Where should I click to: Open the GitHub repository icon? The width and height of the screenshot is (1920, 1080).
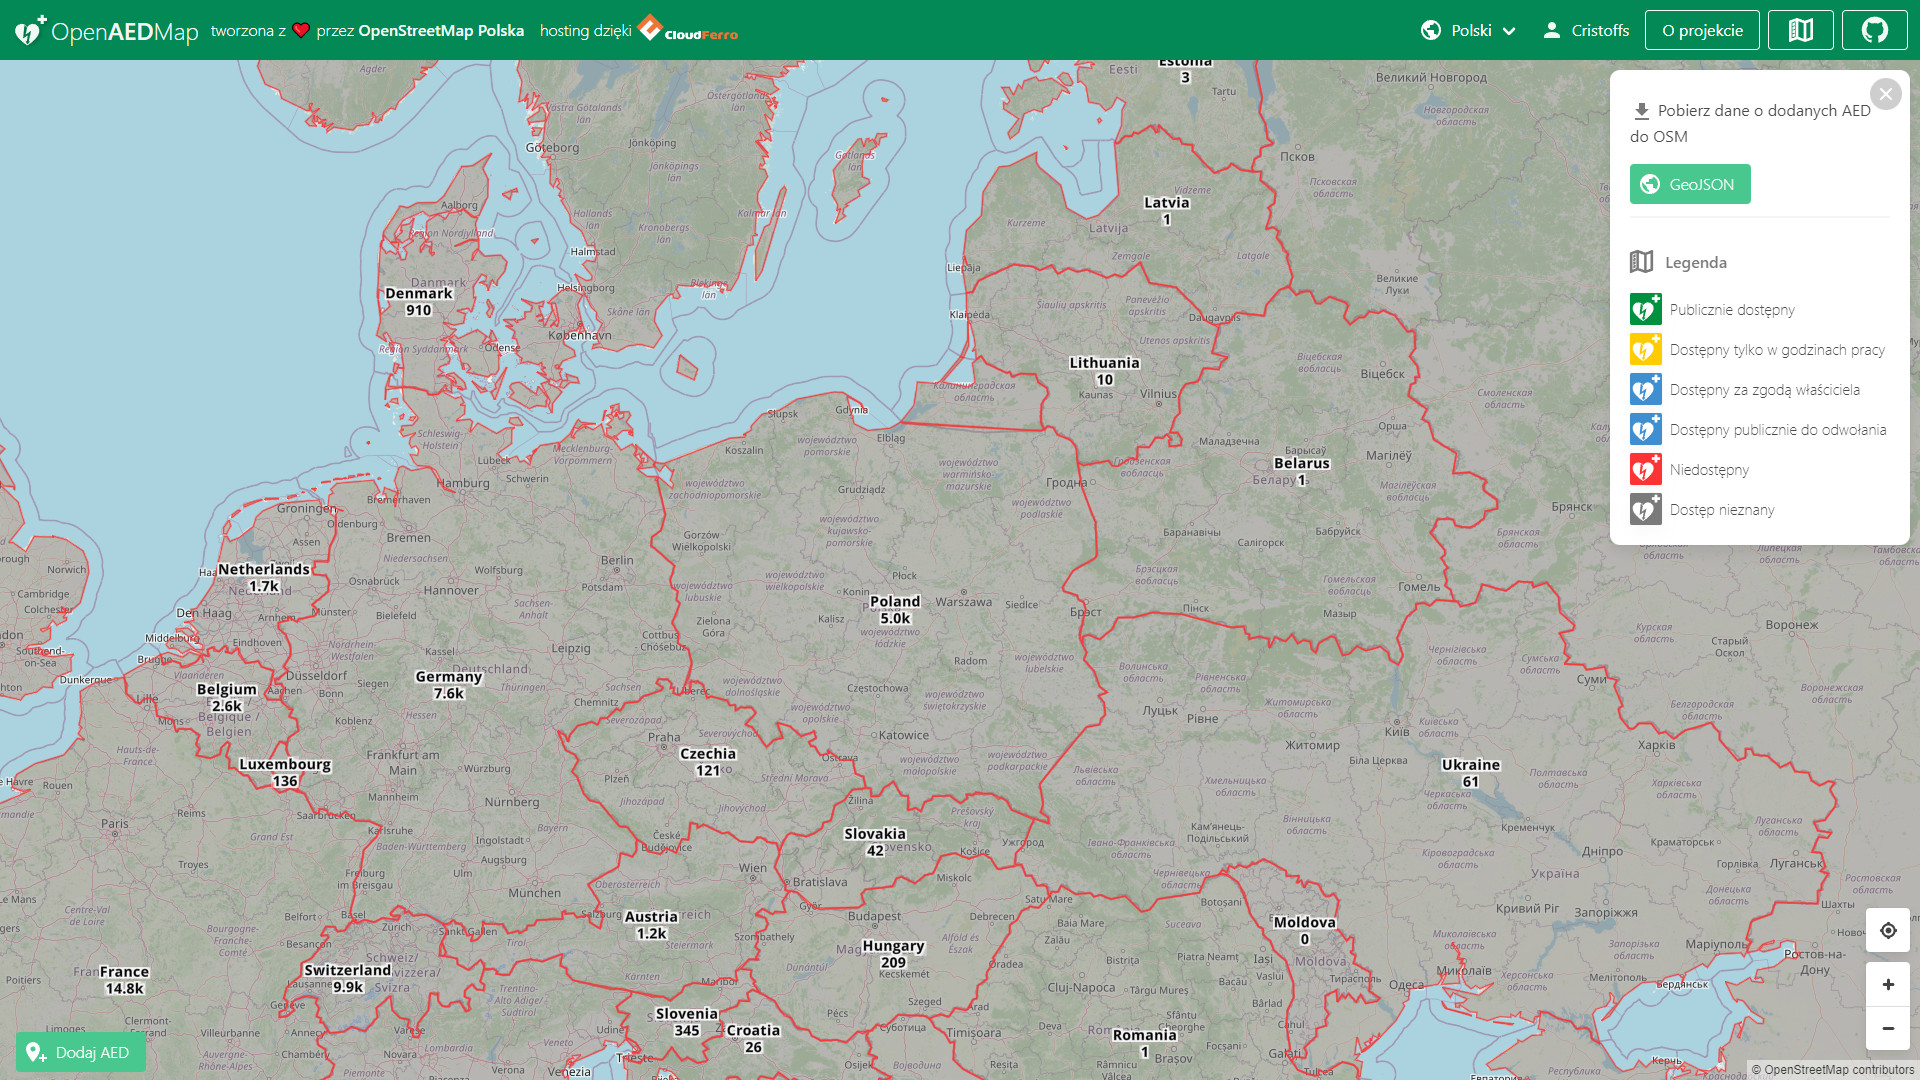coord(1874,29)
